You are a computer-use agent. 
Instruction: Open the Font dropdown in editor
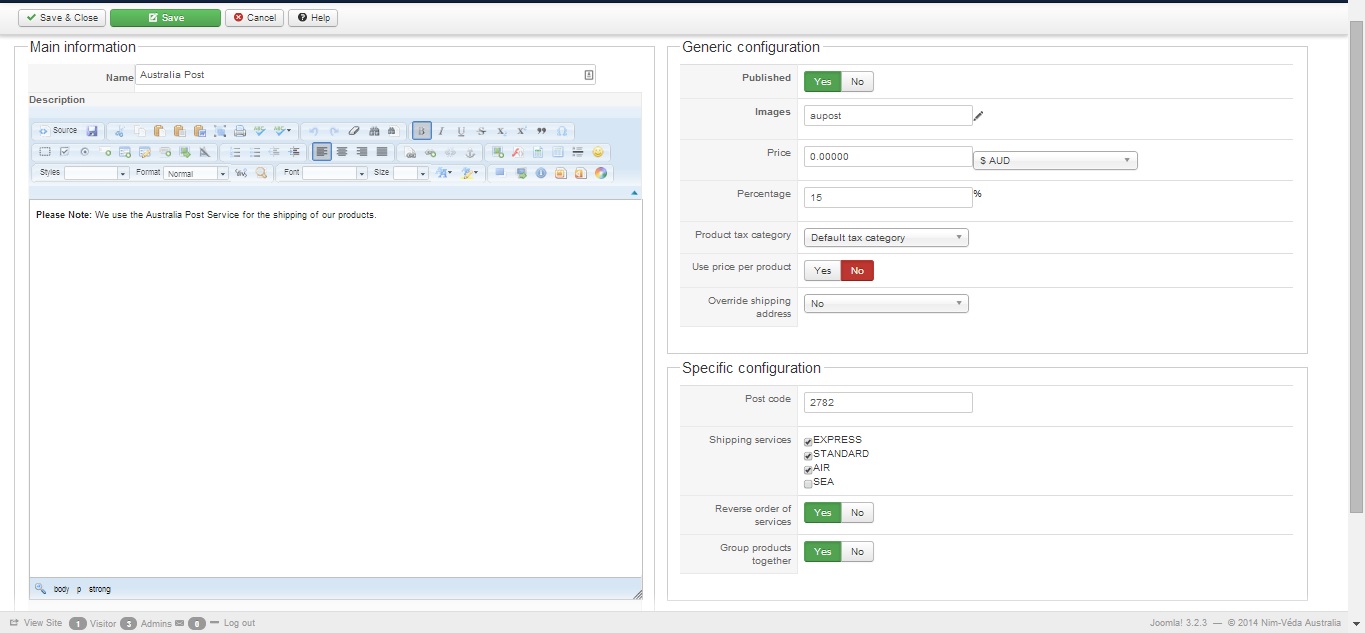pyautogui.click(x=335, y=173)
